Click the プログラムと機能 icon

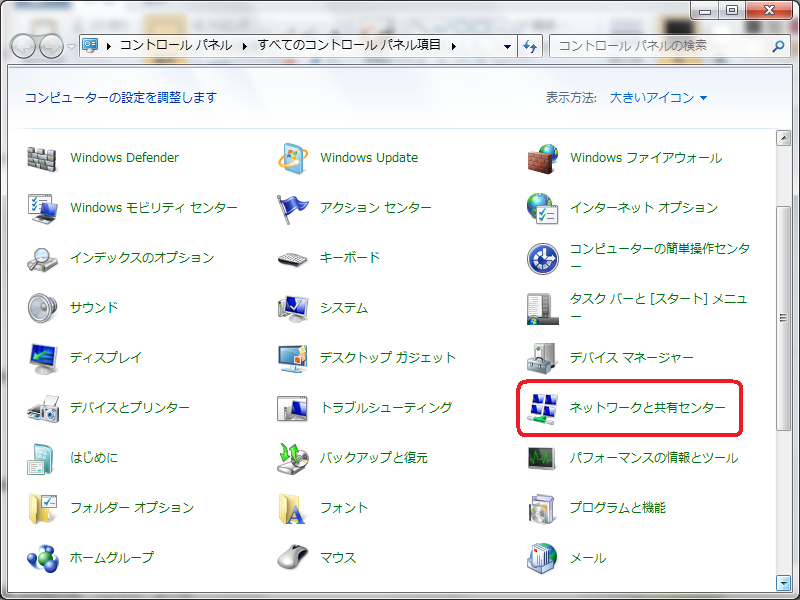pyautogui.click(x=541, y=509)
